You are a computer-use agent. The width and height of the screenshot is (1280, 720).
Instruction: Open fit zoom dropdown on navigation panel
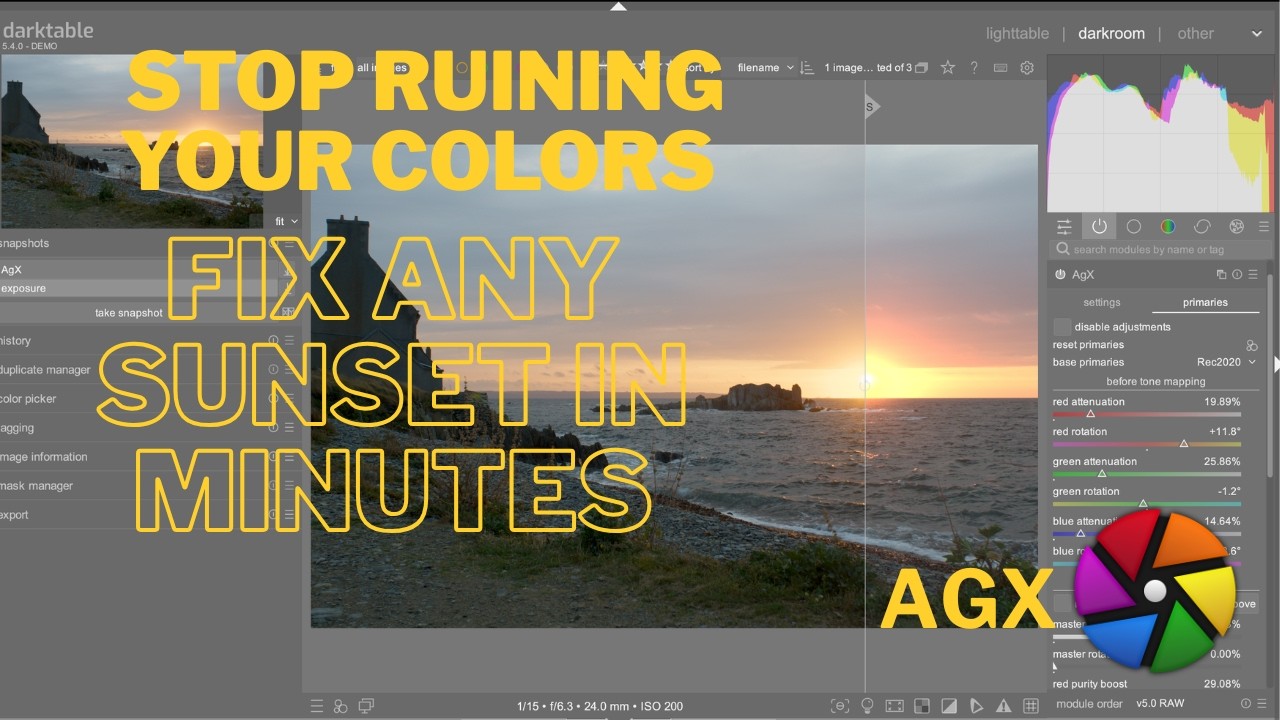(x=286, y=221)
